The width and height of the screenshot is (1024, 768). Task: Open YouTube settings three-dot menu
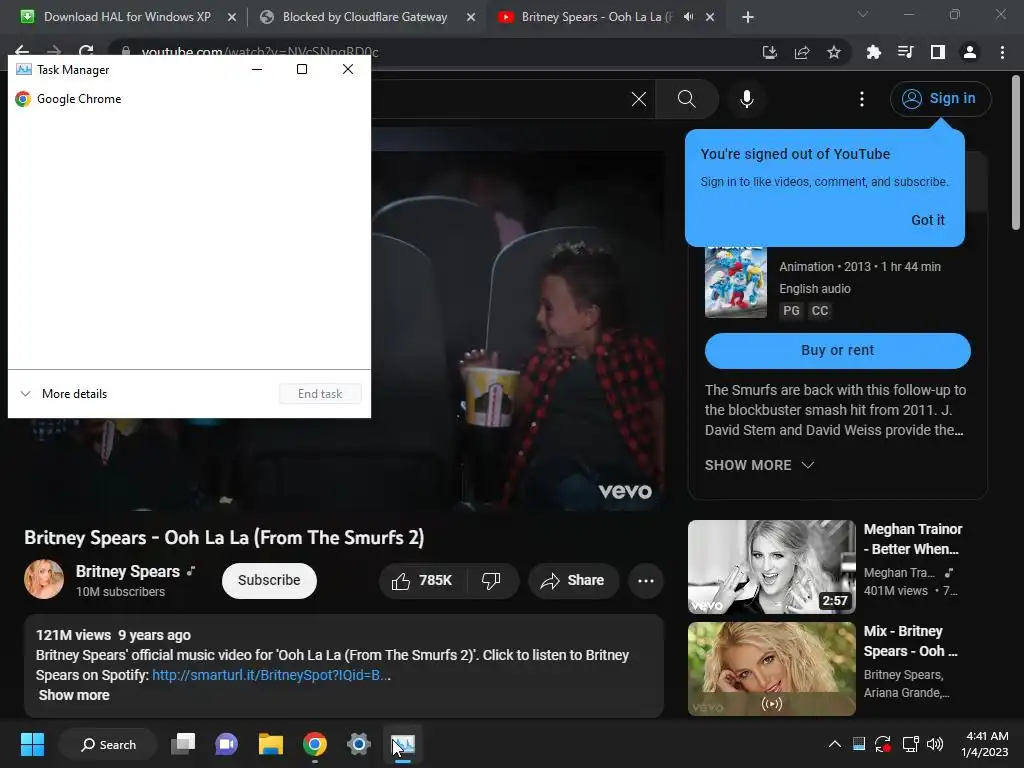[862, 99]
